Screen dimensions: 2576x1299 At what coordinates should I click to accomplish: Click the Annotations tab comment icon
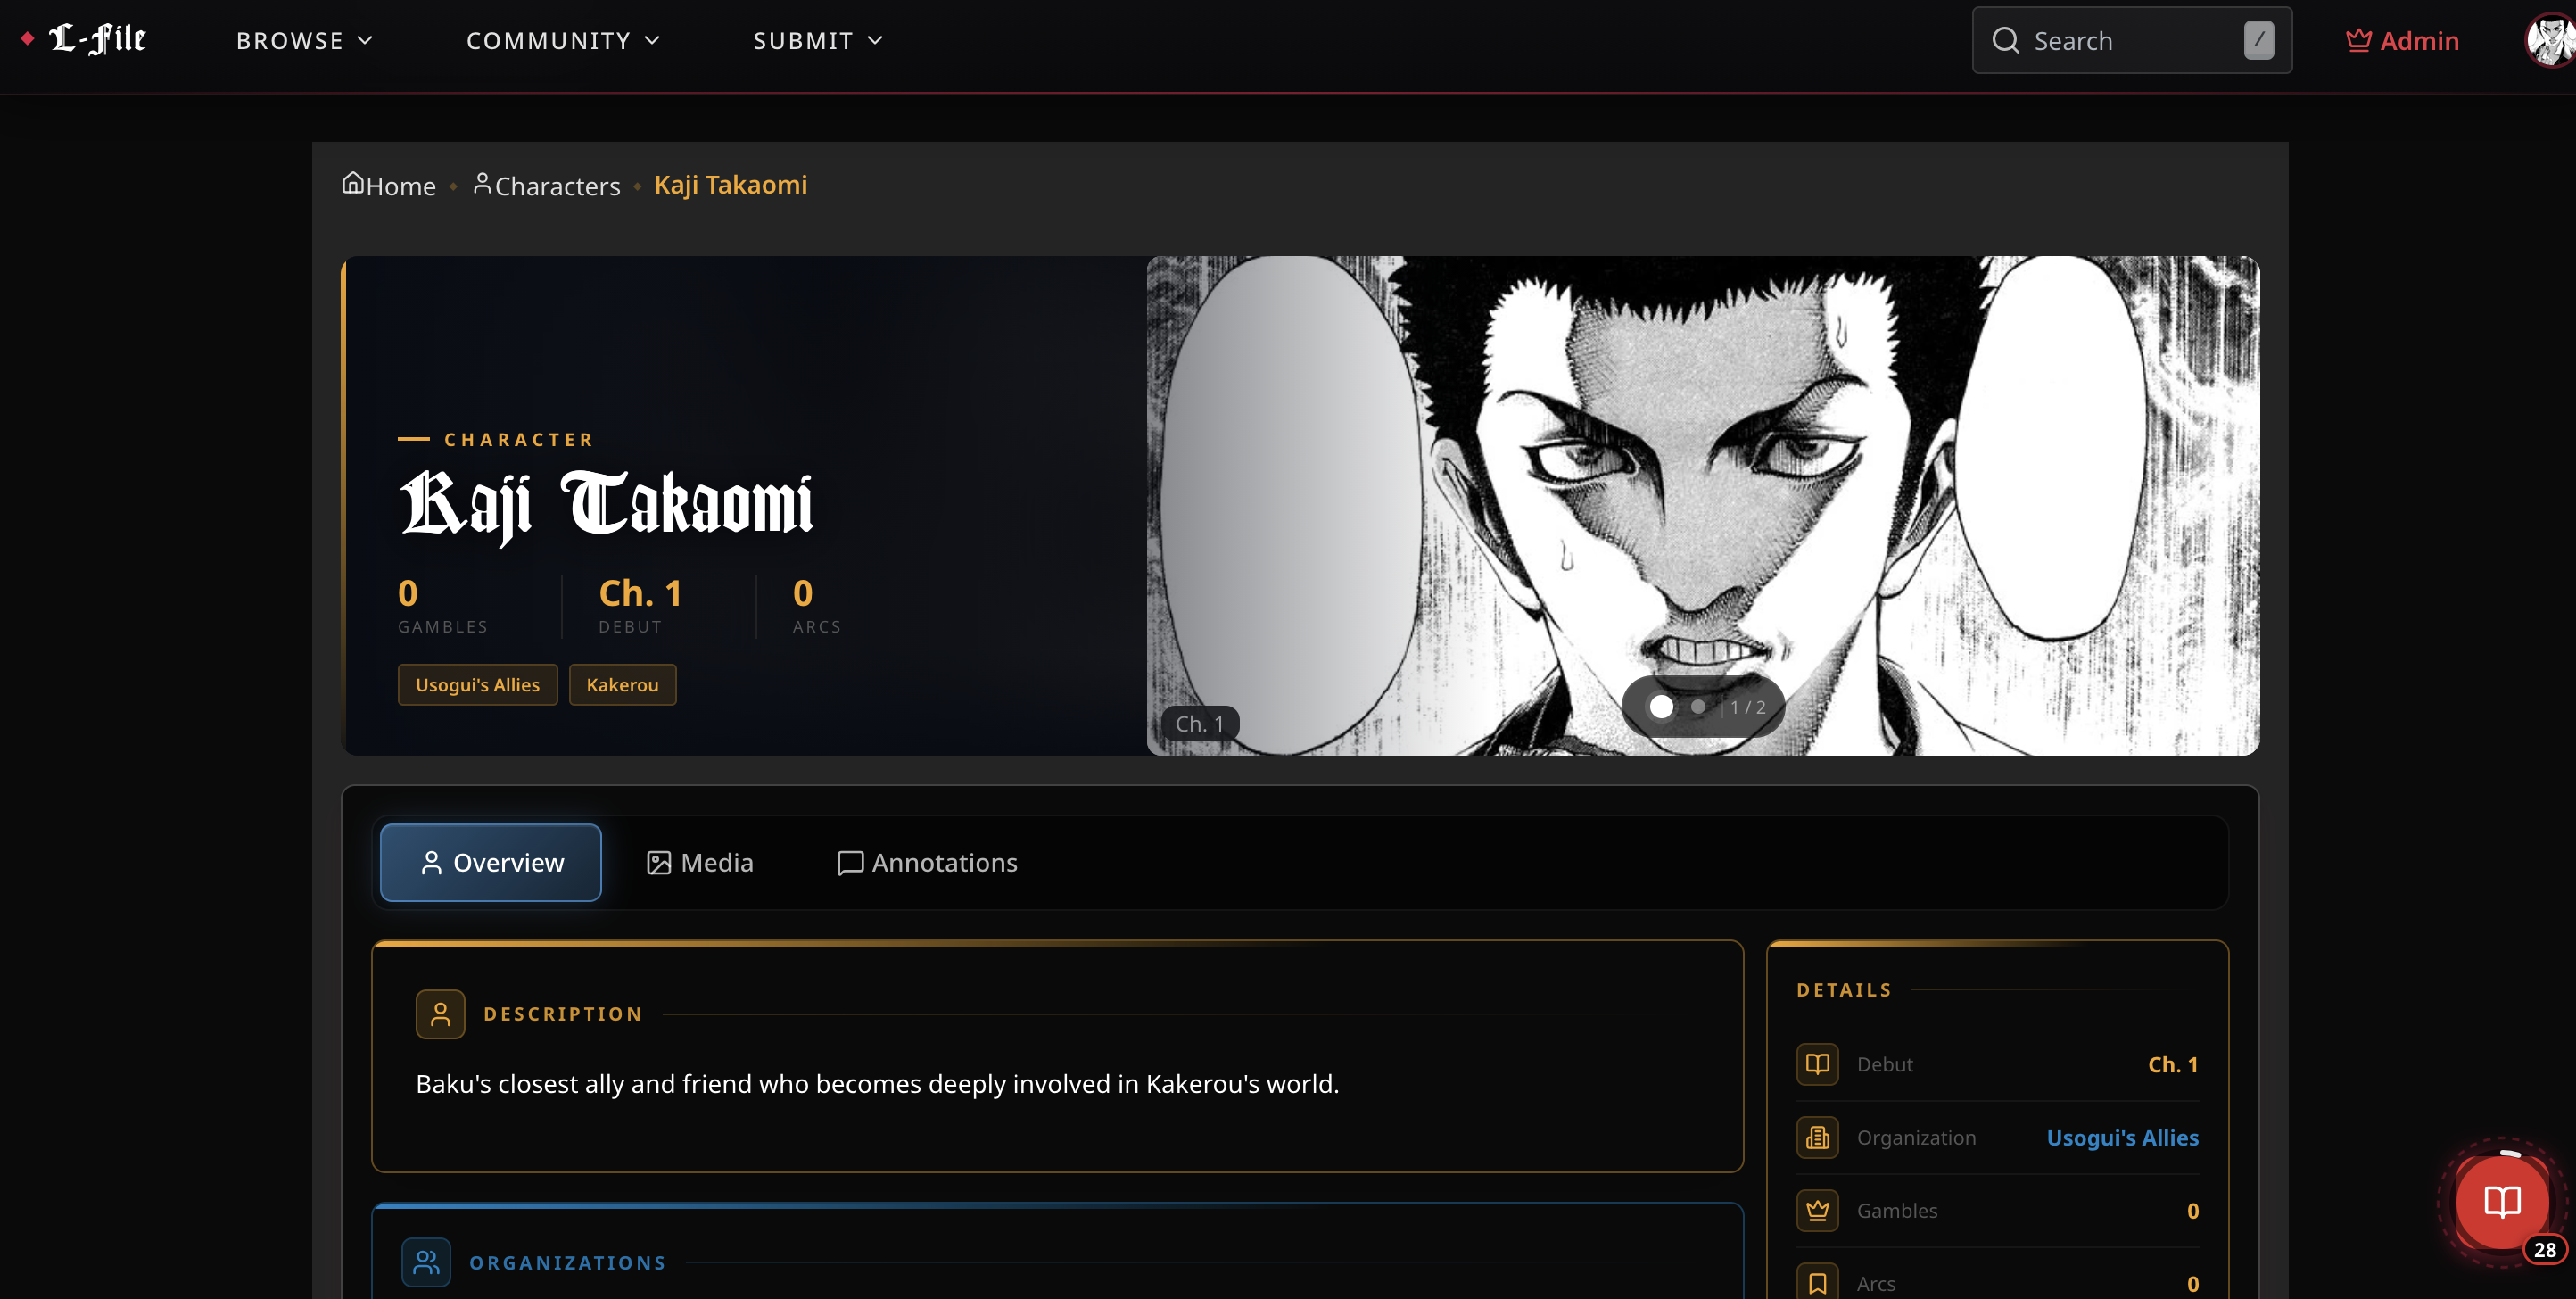[x=849, y=863]
